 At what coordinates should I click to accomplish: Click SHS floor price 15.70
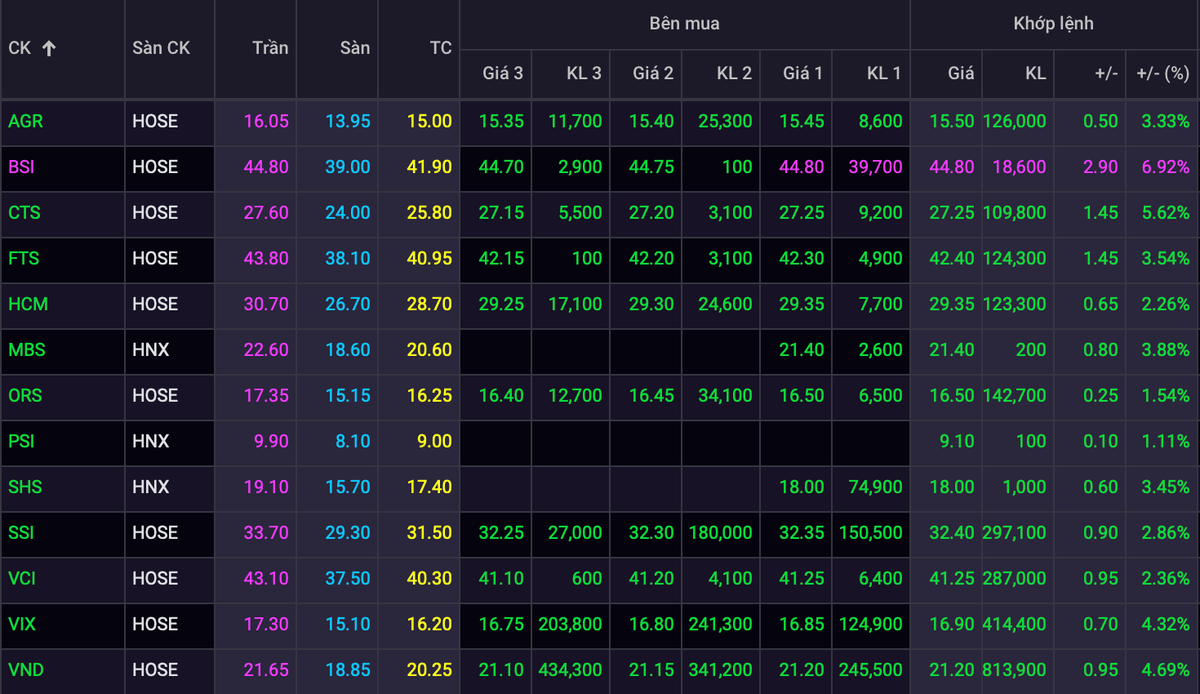347,487
